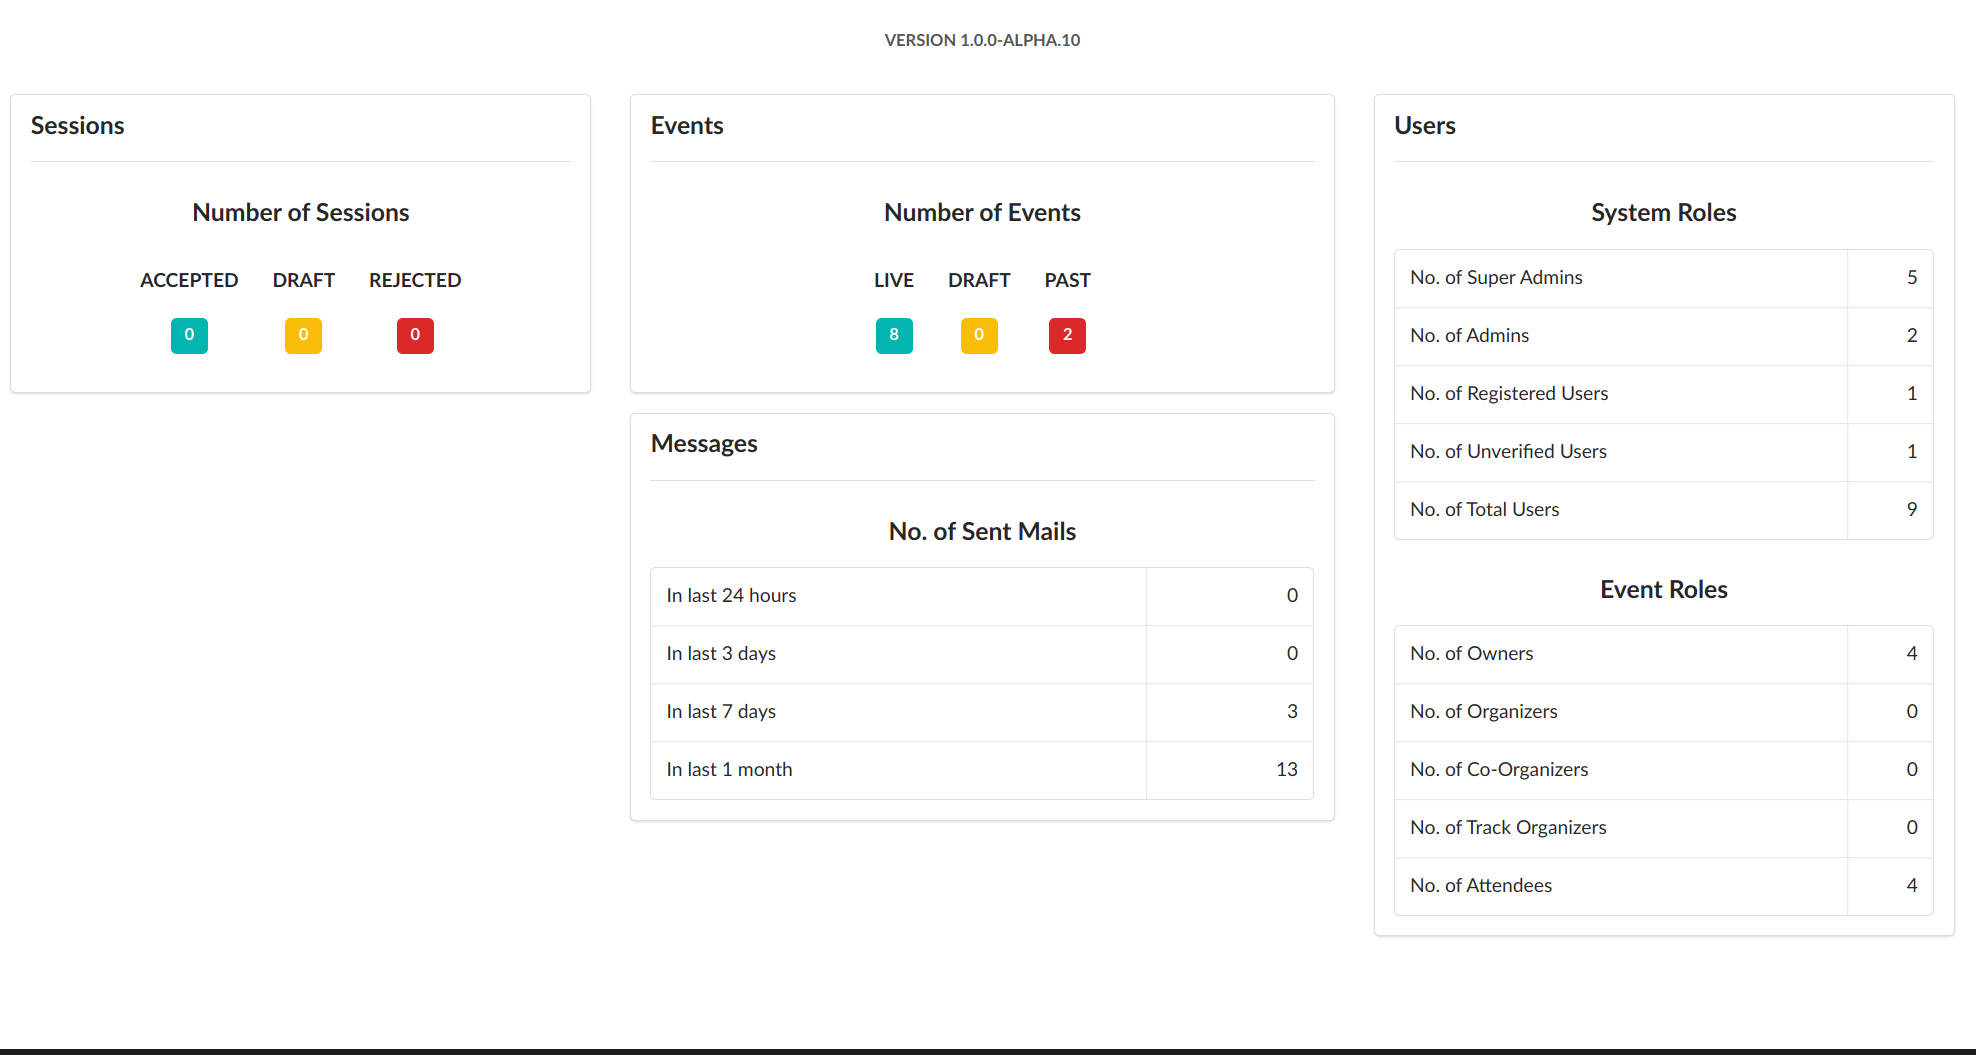
Task: Select the 'No. of Registered Users' row
Action: click(x=1664, y=394)
